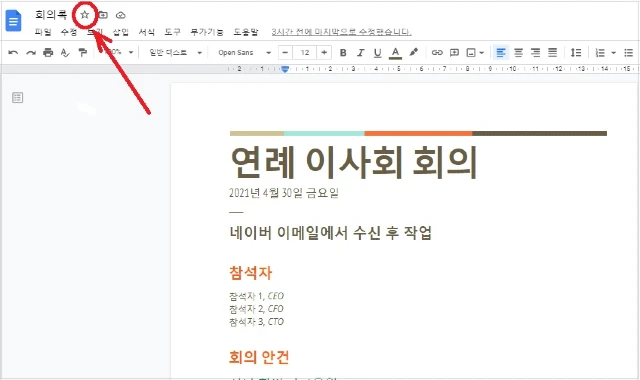The image size is (640, 380).
Task: Open the 일반 텍스트 paragraph style dropdown
Action: 176,53
